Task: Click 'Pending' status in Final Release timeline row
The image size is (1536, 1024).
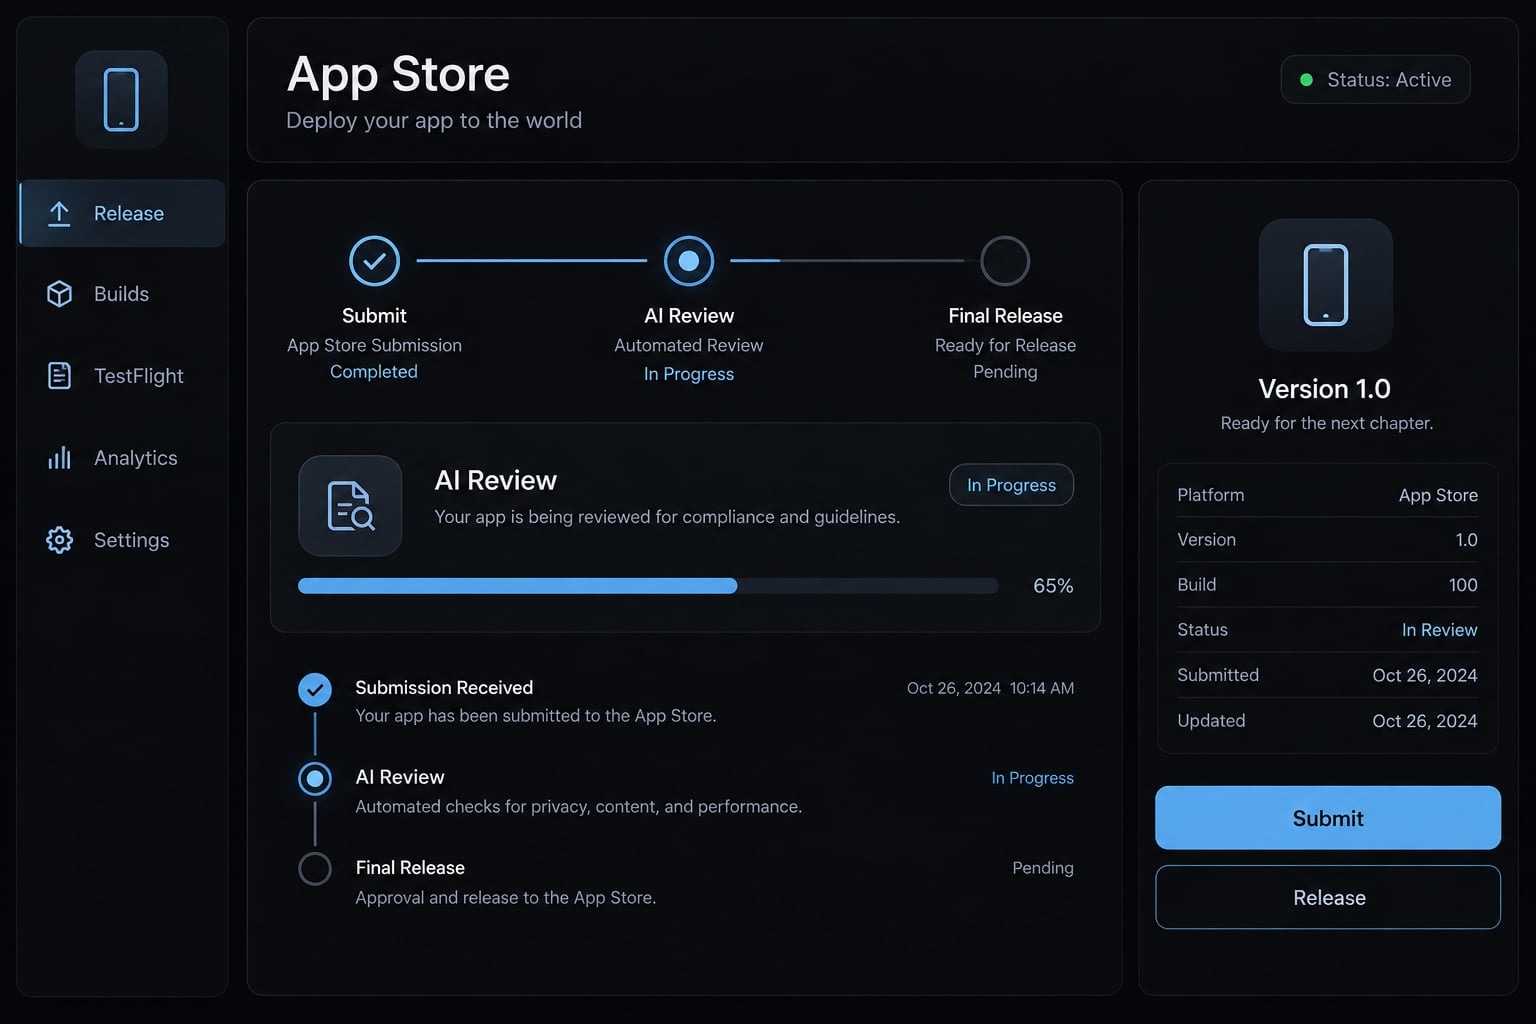Action: coord(1043,868)
